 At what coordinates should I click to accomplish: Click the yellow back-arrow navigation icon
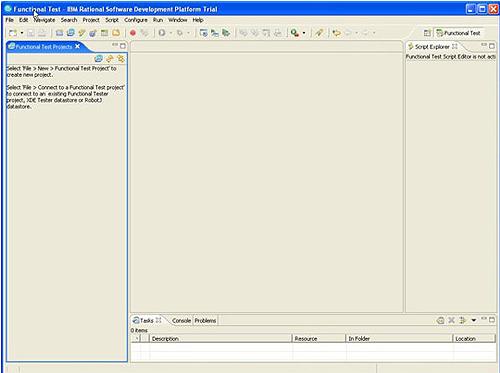click(x=337, y=33)
